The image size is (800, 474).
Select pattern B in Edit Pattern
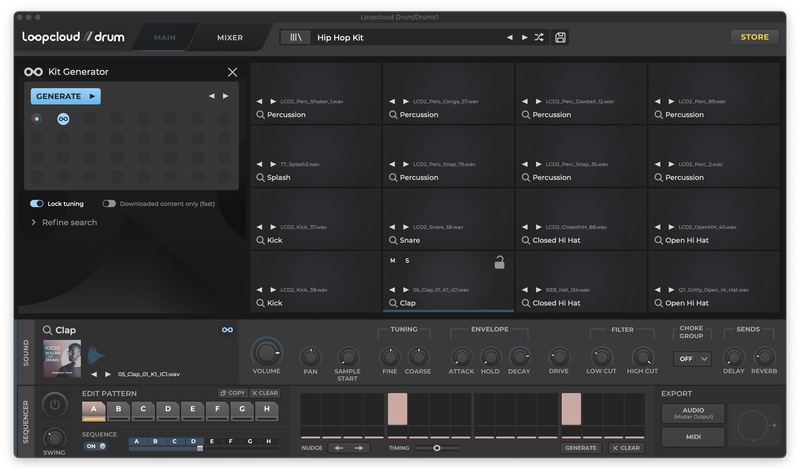118,409
